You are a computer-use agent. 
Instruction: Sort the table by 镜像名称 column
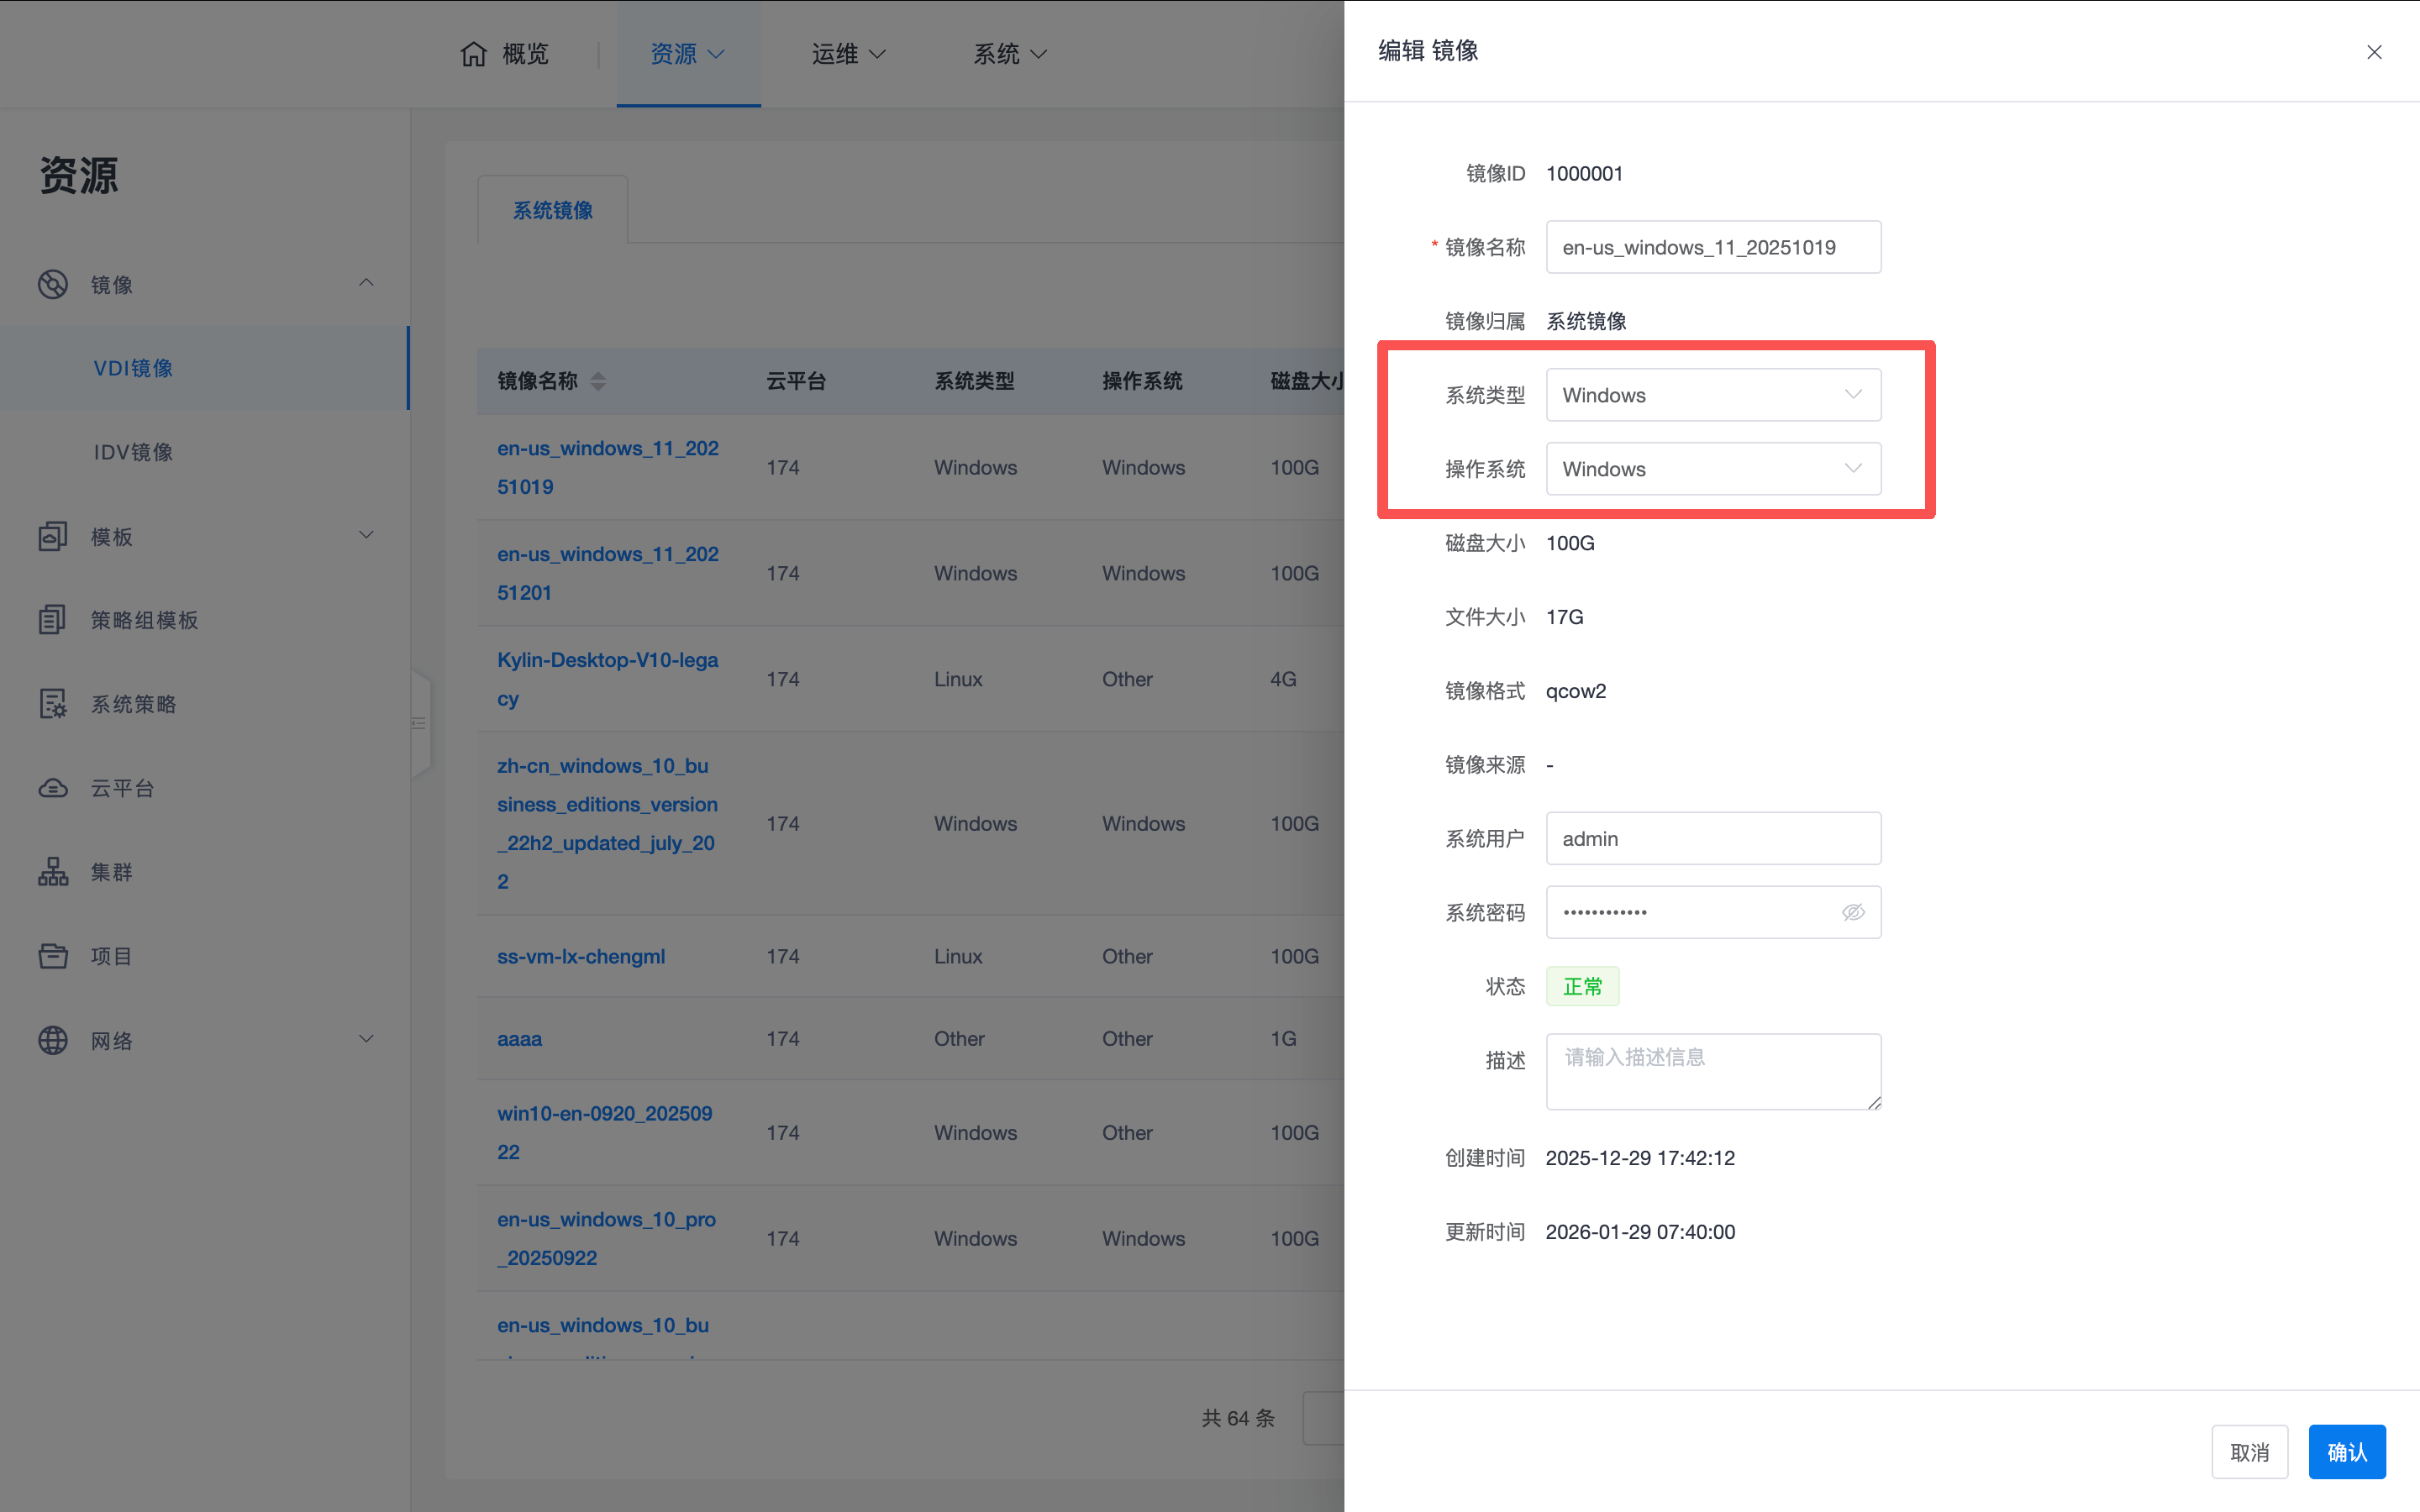coord(598,381)
